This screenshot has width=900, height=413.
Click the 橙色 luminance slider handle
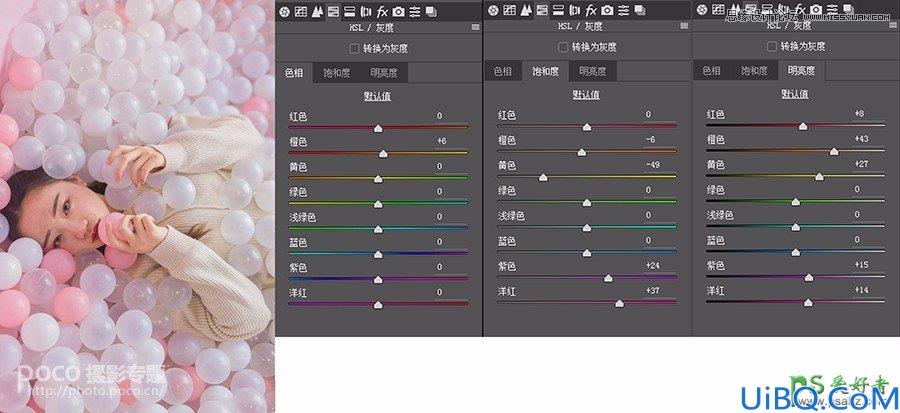(833, 152)
